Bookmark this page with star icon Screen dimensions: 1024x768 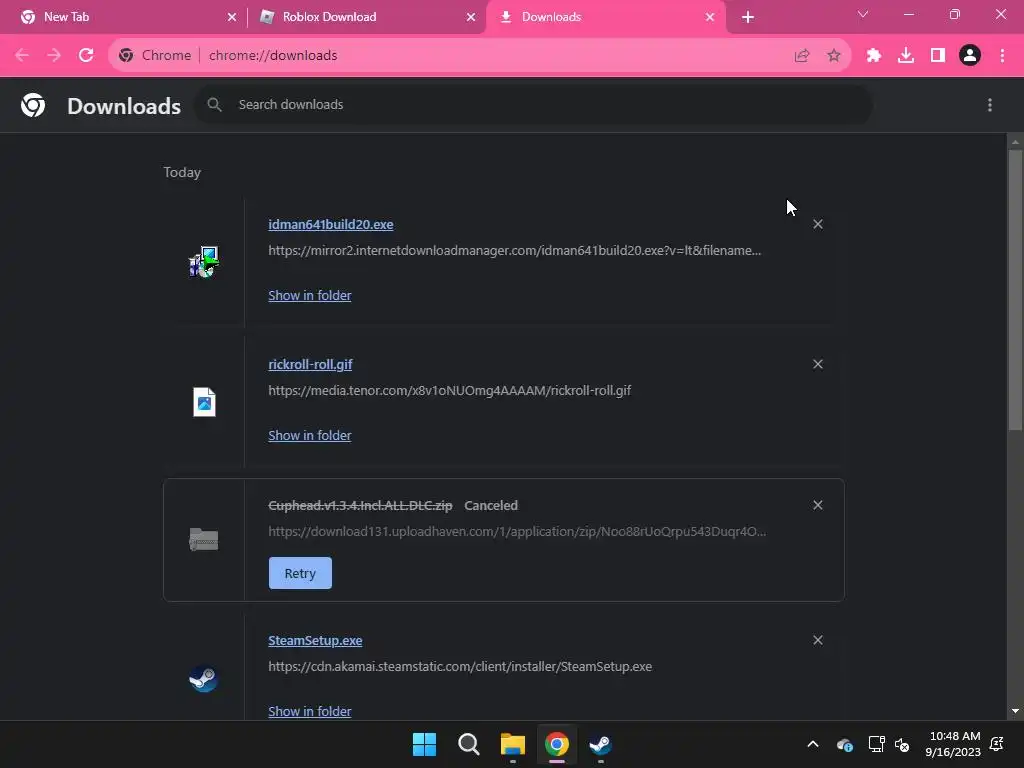click(x=833, y=56)
